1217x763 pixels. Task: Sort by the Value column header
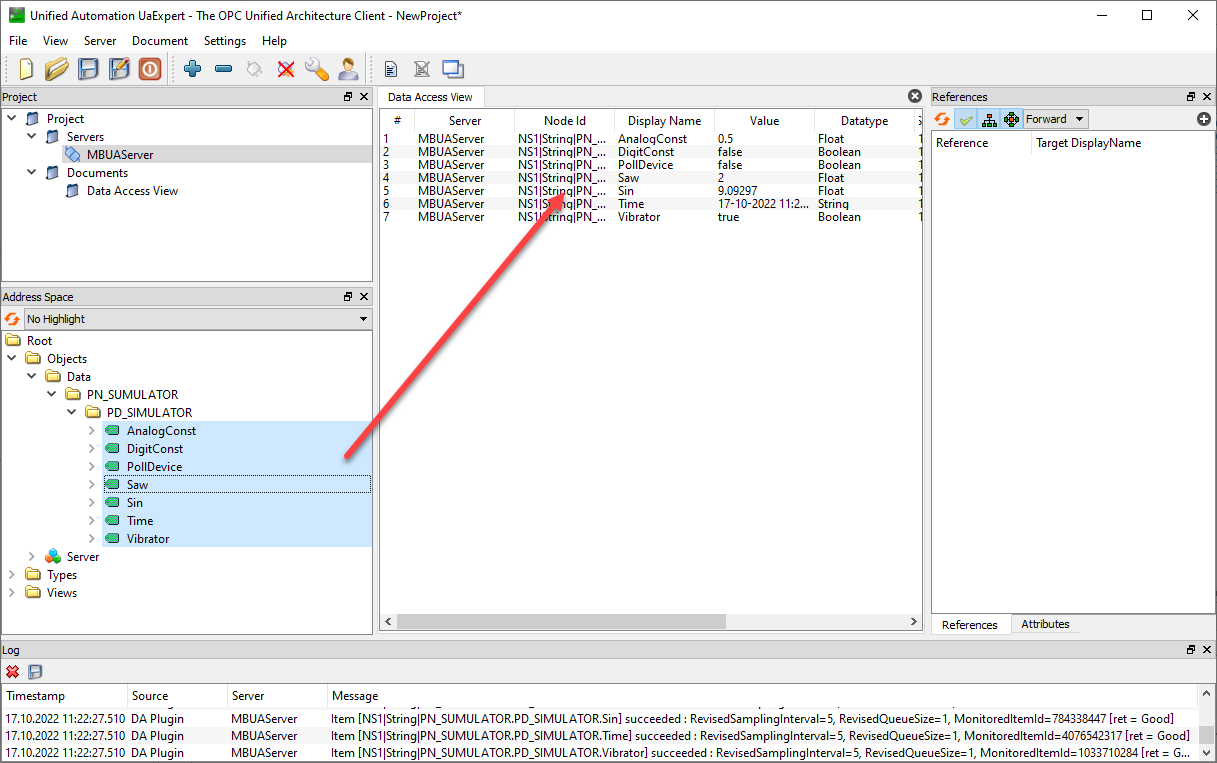pos(764,121)
